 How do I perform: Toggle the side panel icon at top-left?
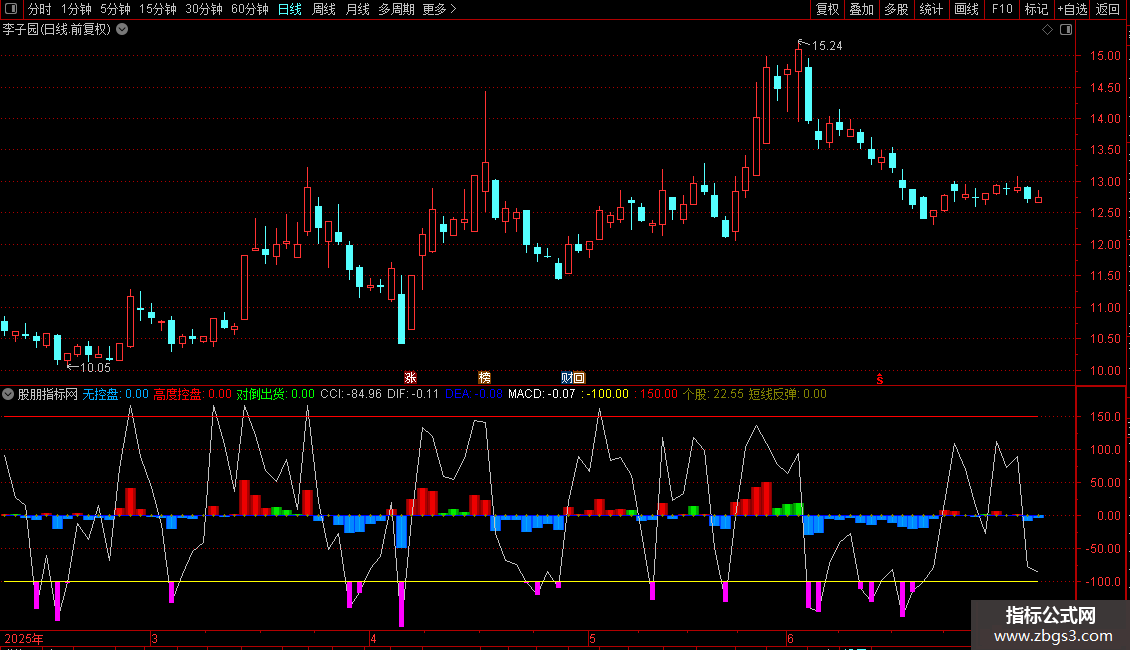tap(11, 9)
